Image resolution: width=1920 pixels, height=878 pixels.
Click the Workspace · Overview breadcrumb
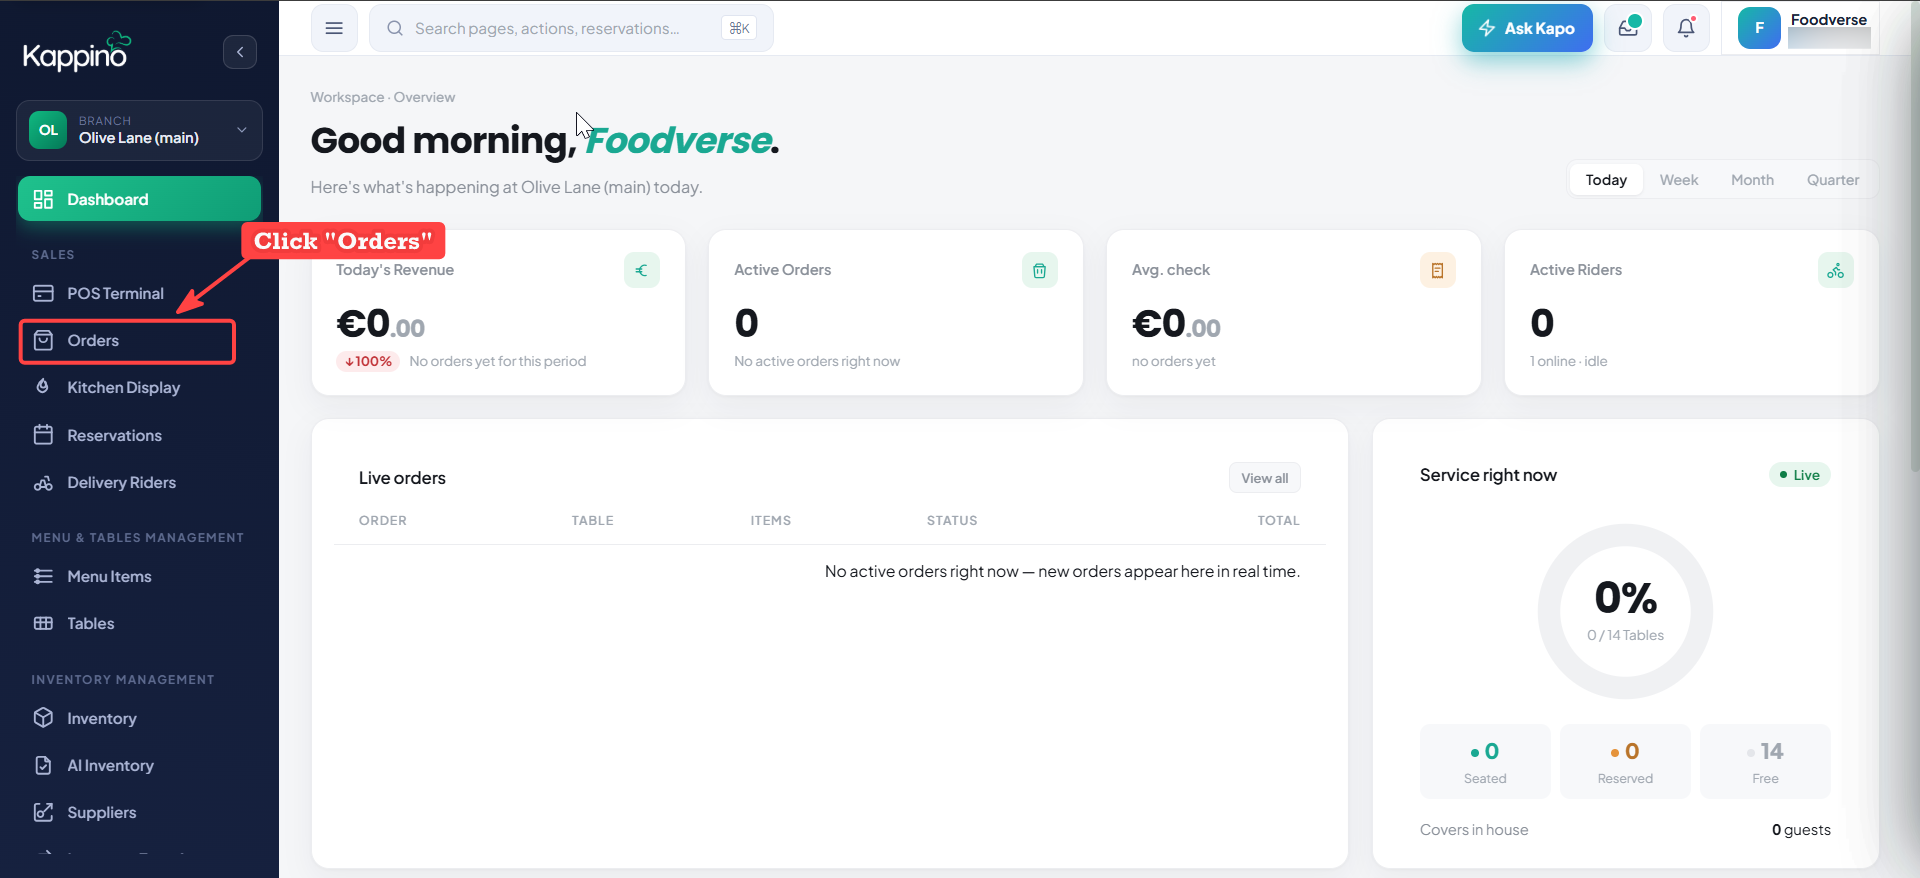pyautogui.click(x=382, y=97)
